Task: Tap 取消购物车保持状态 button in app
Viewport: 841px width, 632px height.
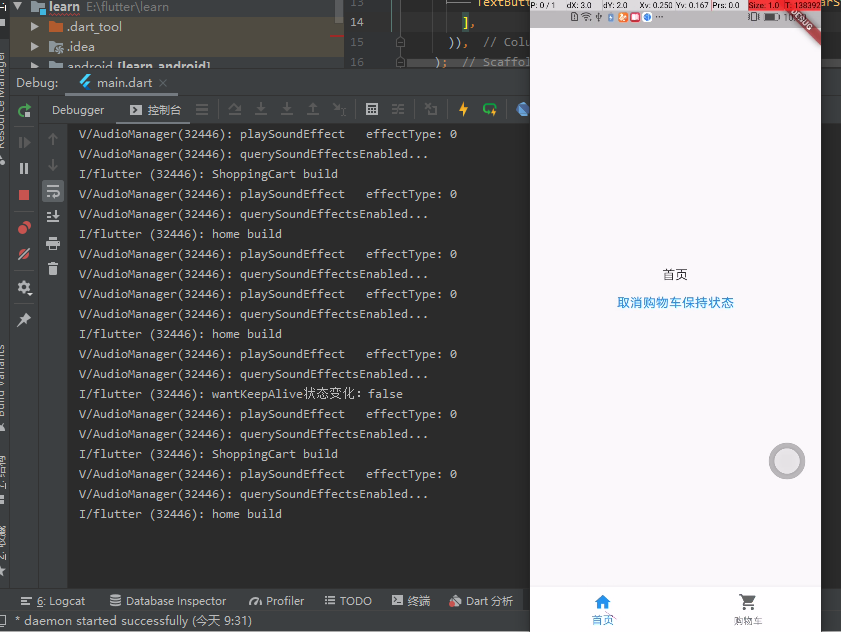Action: (x=675, y=303)
